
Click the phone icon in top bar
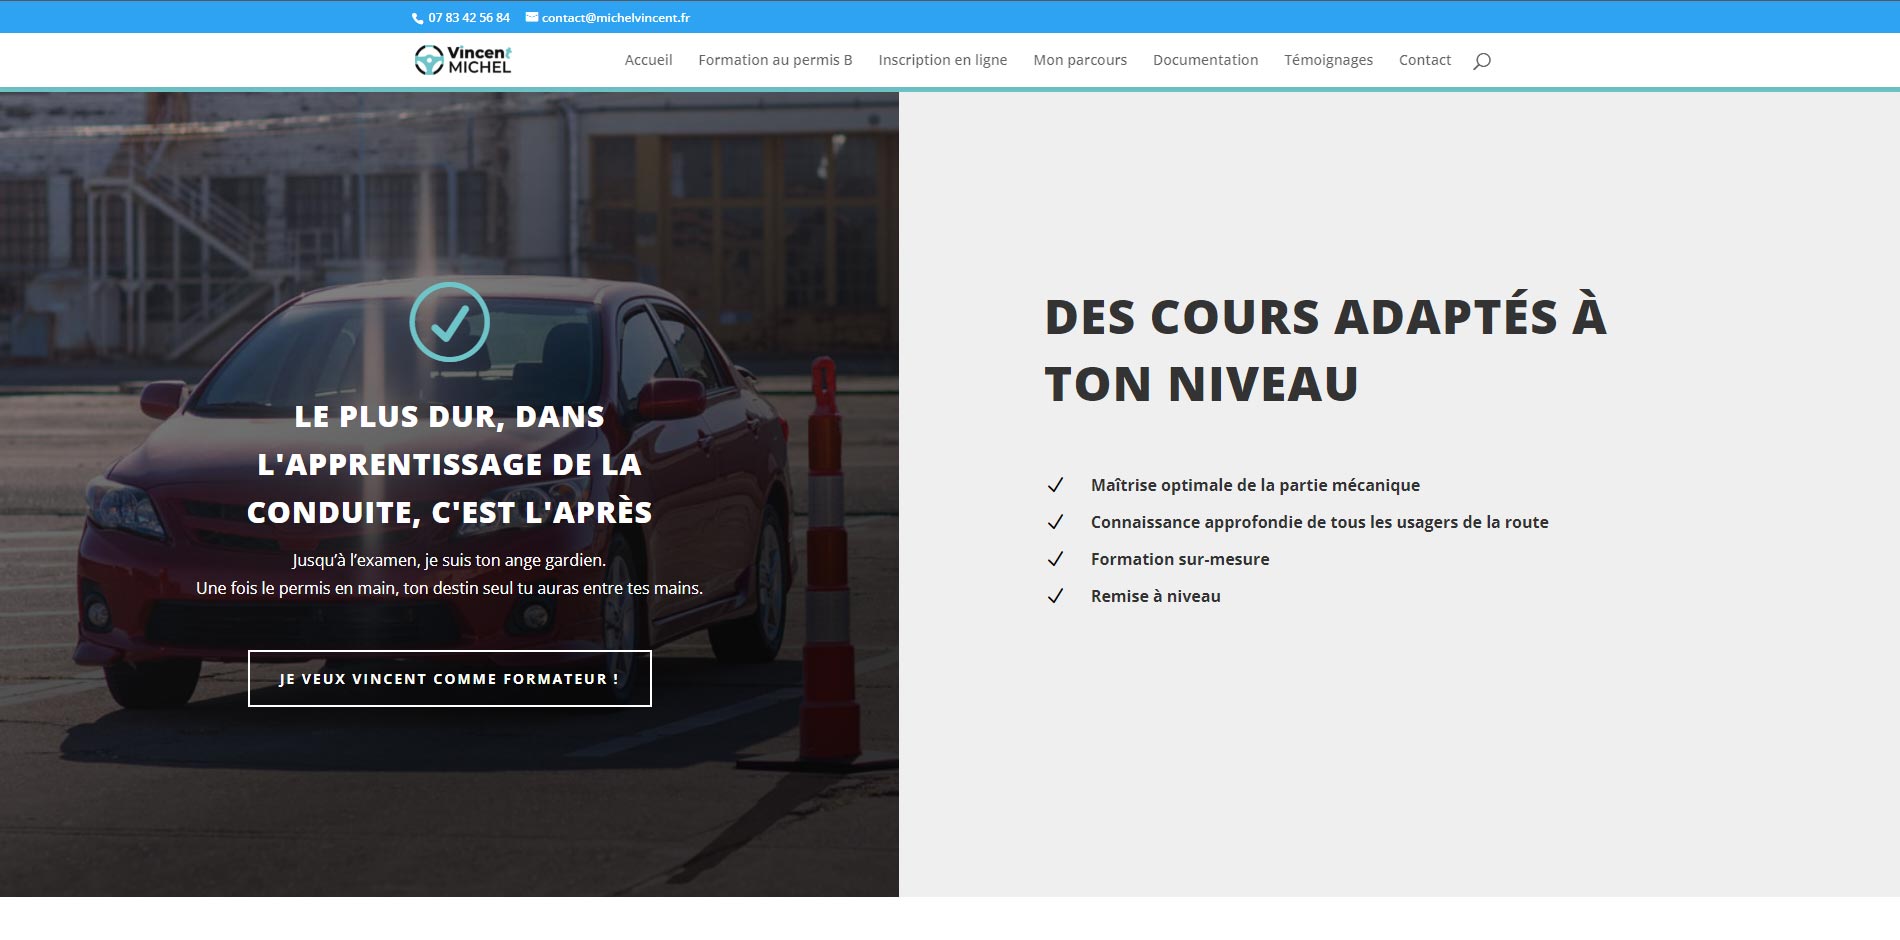(x=418, y=18)
